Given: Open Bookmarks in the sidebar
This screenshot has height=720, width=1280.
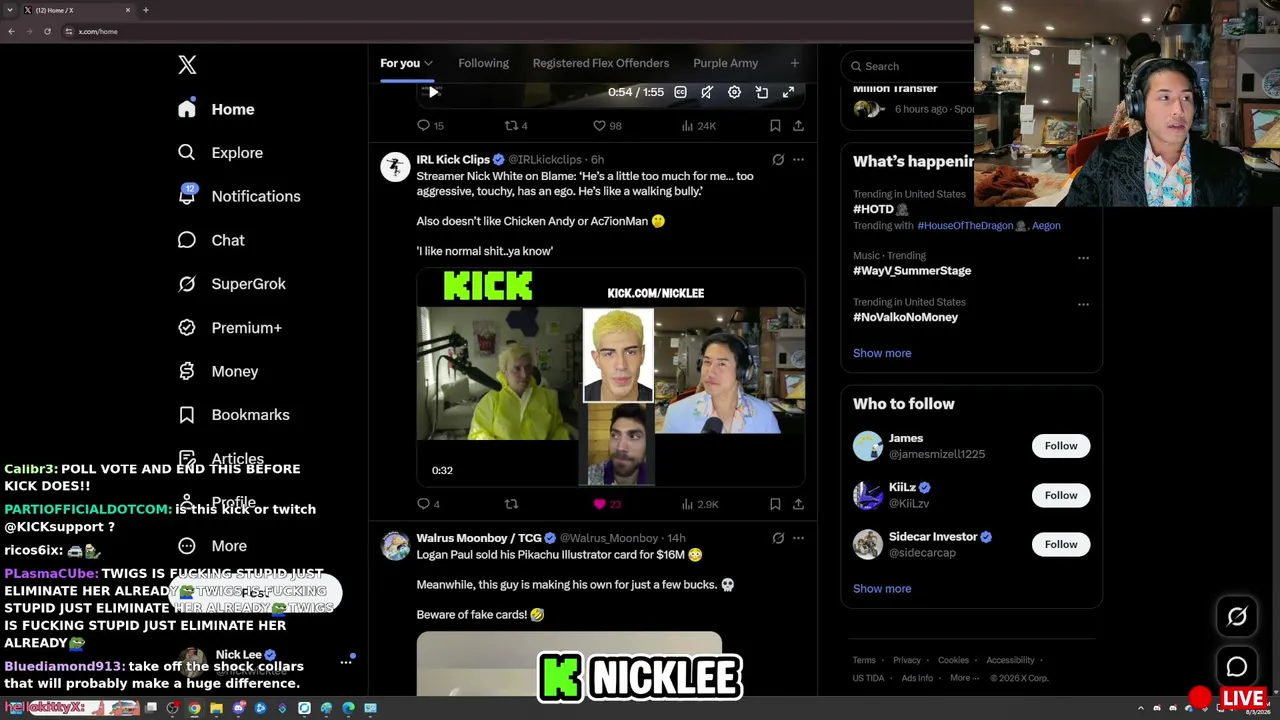Looking at the screenshot, I should click(x=233, y=415).
